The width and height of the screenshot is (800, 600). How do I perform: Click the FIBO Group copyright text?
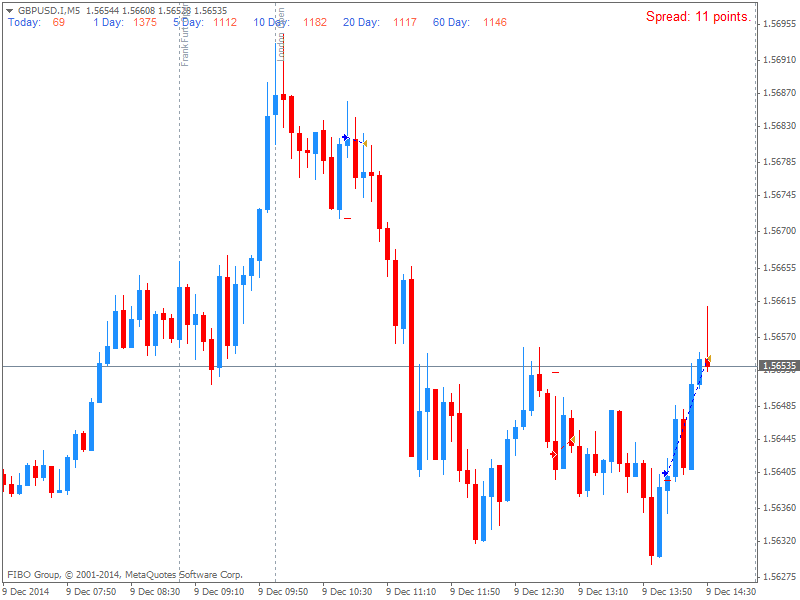[125, 574]
